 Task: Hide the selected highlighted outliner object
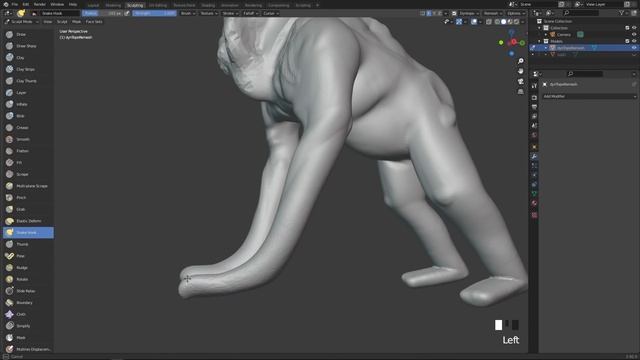[634, 48]
